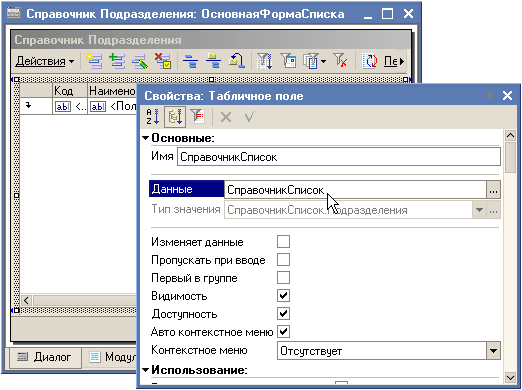Open the Тип значения dropdown arrow

479,210
